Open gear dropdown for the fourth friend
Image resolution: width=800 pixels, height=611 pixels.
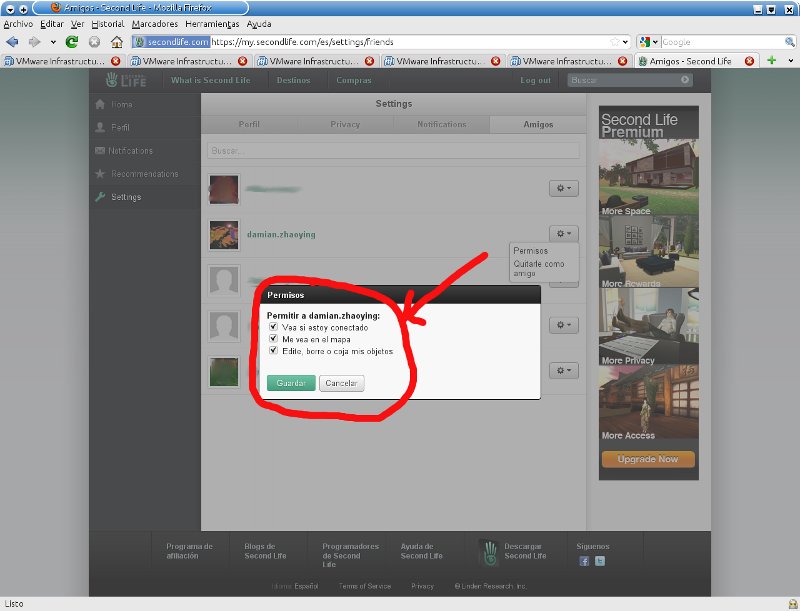564,325
